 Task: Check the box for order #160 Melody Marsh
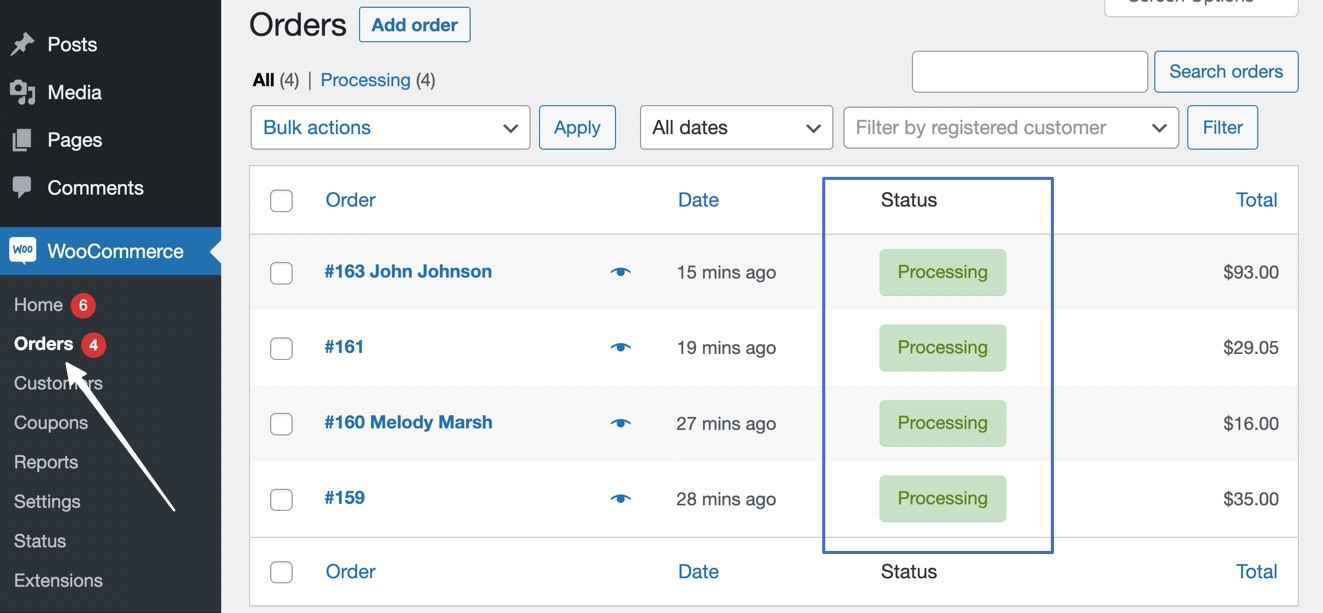pyautogui.click(x=281, y=424)
